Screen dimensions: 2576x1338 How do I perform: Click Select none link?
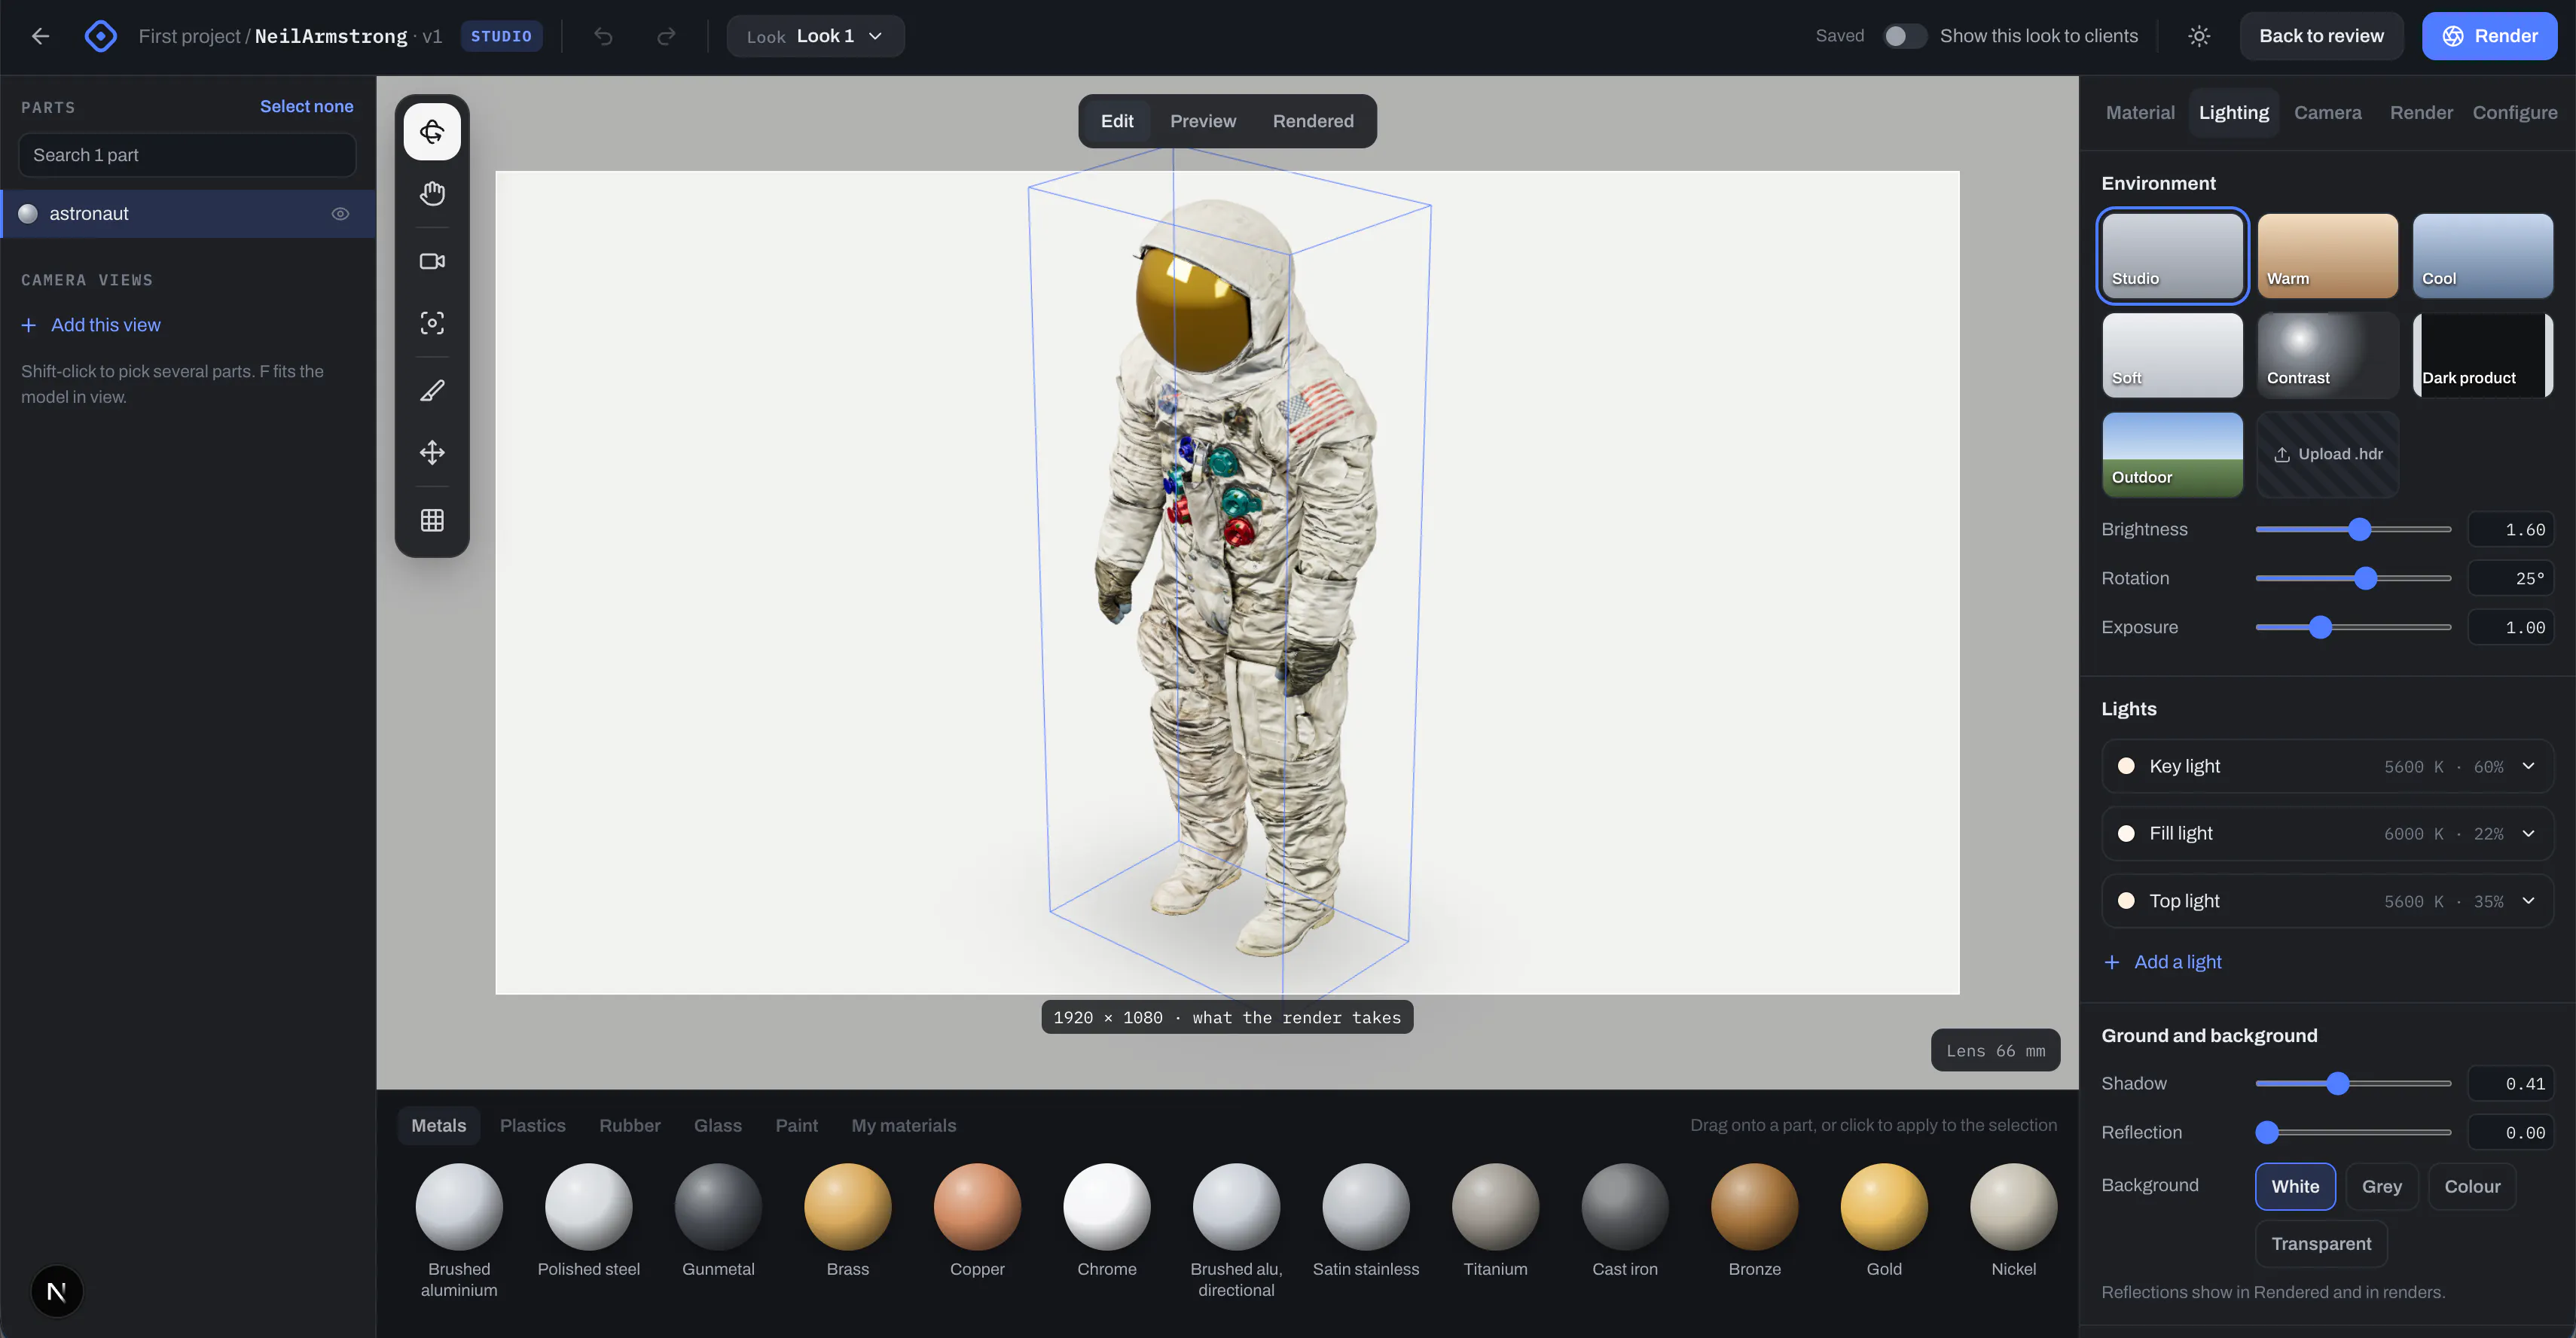click(x=306, y=106)
